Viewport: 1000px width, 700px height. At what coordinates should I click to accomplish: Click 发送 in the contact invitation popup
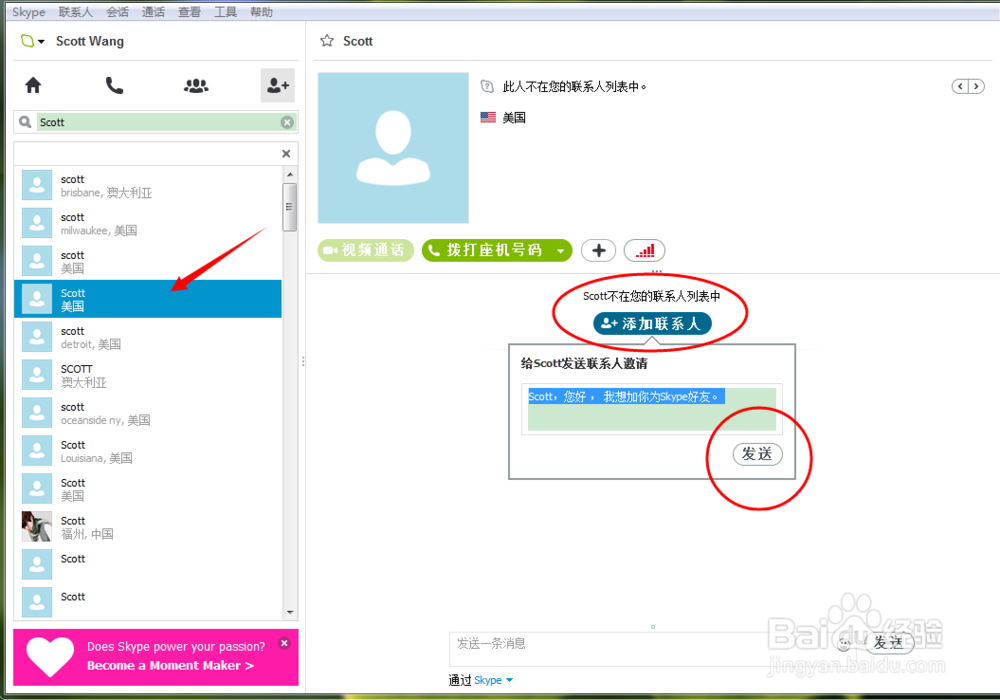pos(757,453)
